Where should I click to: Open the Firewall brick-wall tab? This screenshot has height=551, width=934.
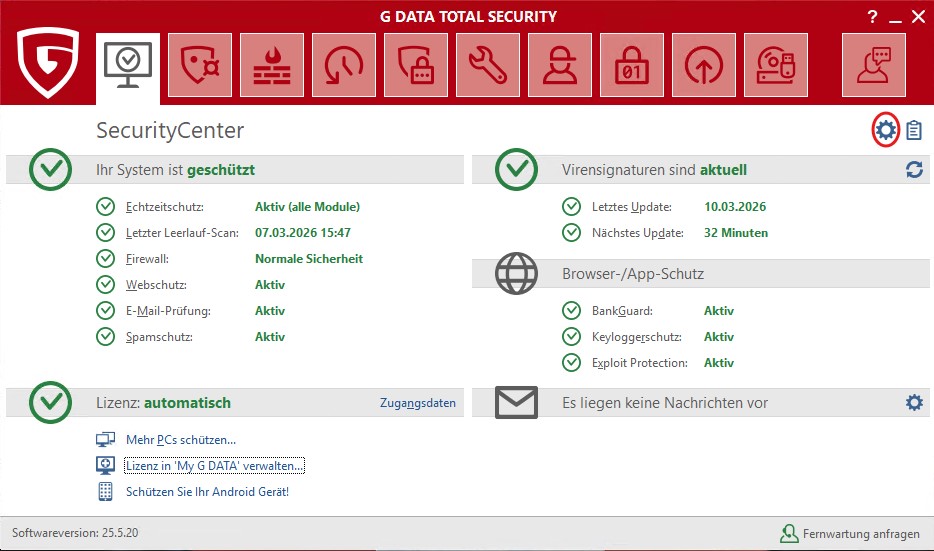coord(272,65)
